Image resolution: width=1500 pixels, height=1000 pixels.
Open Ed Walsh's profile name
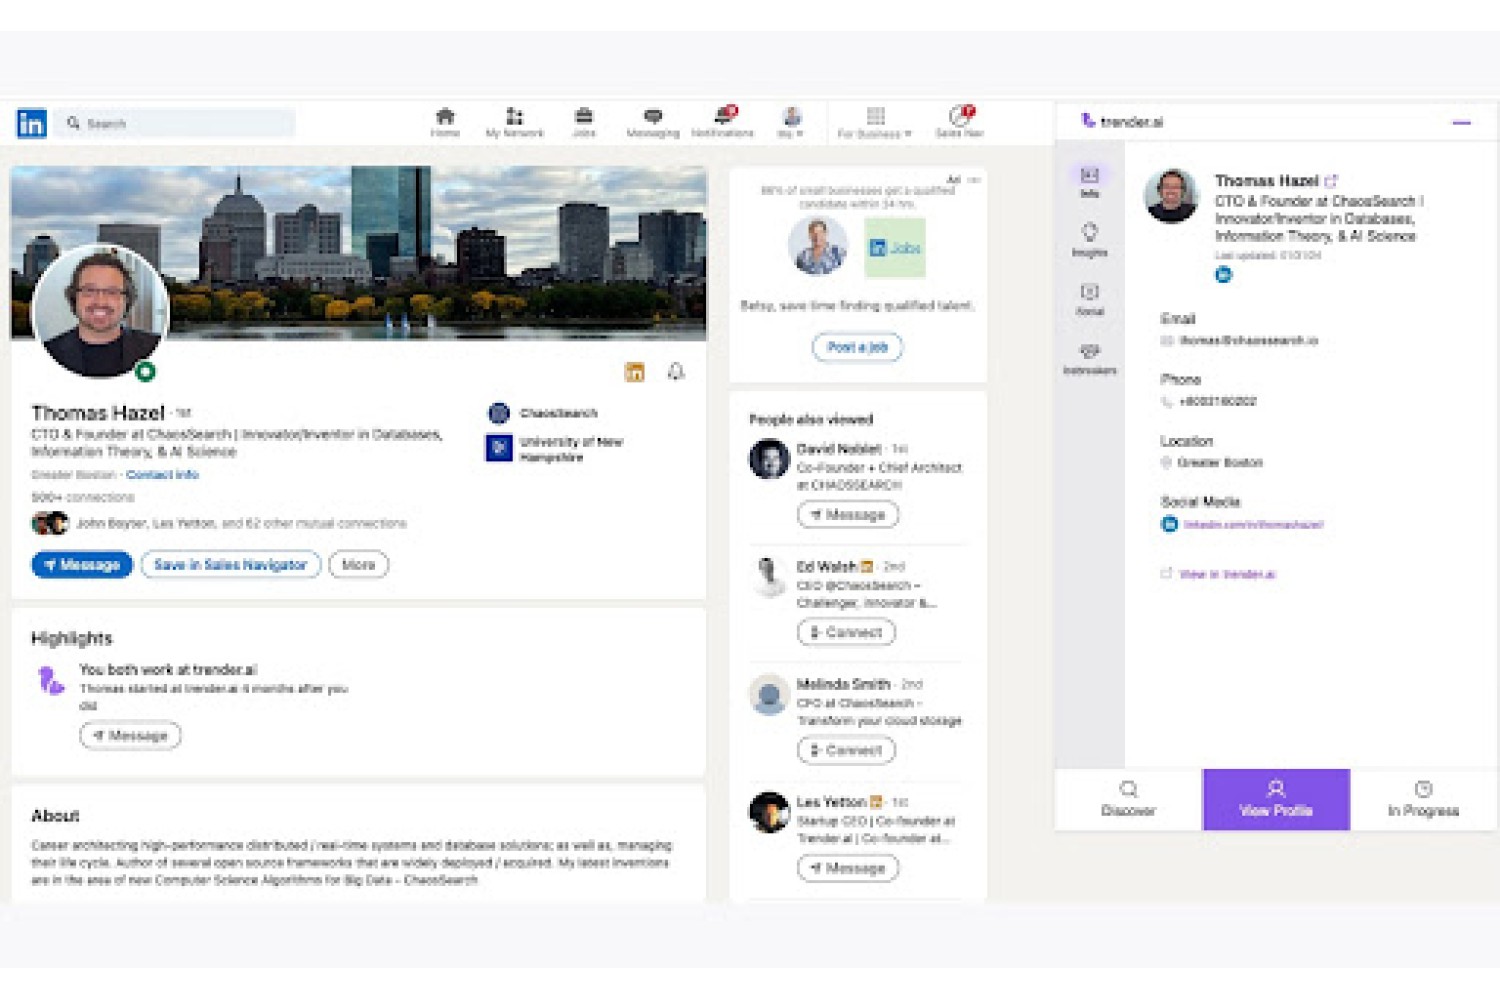(x=826, y=567)
